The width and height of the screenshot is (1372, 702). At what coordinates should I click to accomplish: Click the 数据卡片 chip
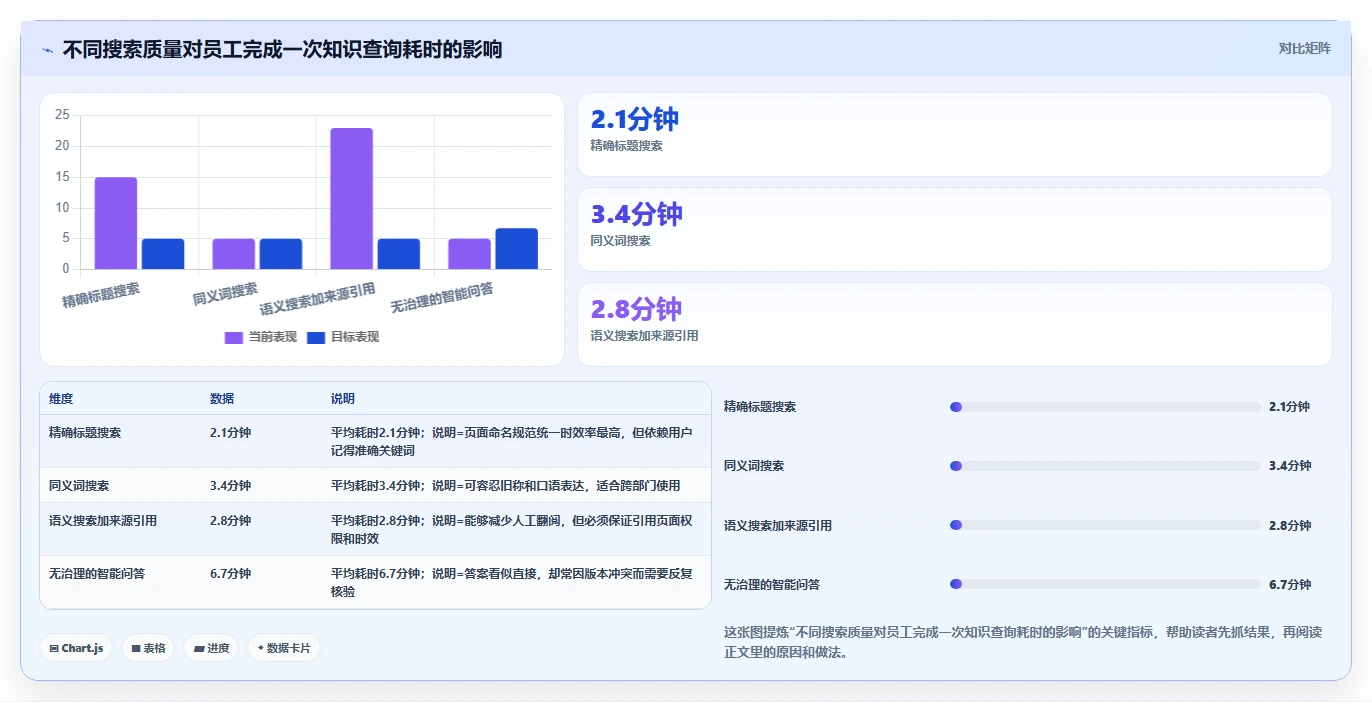pos(284,648)
